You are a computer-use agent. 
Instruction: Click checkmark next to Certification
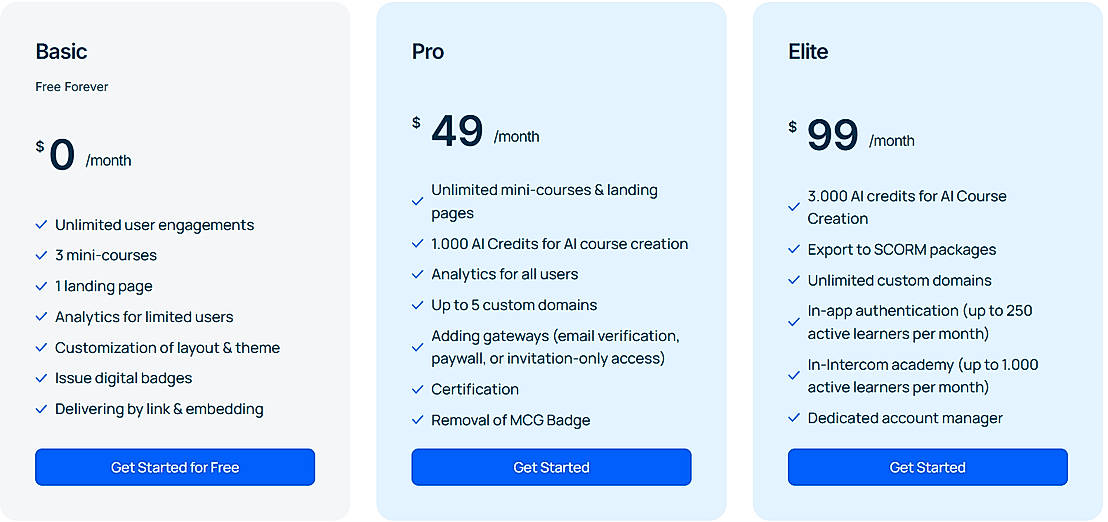tap(418, 389)
